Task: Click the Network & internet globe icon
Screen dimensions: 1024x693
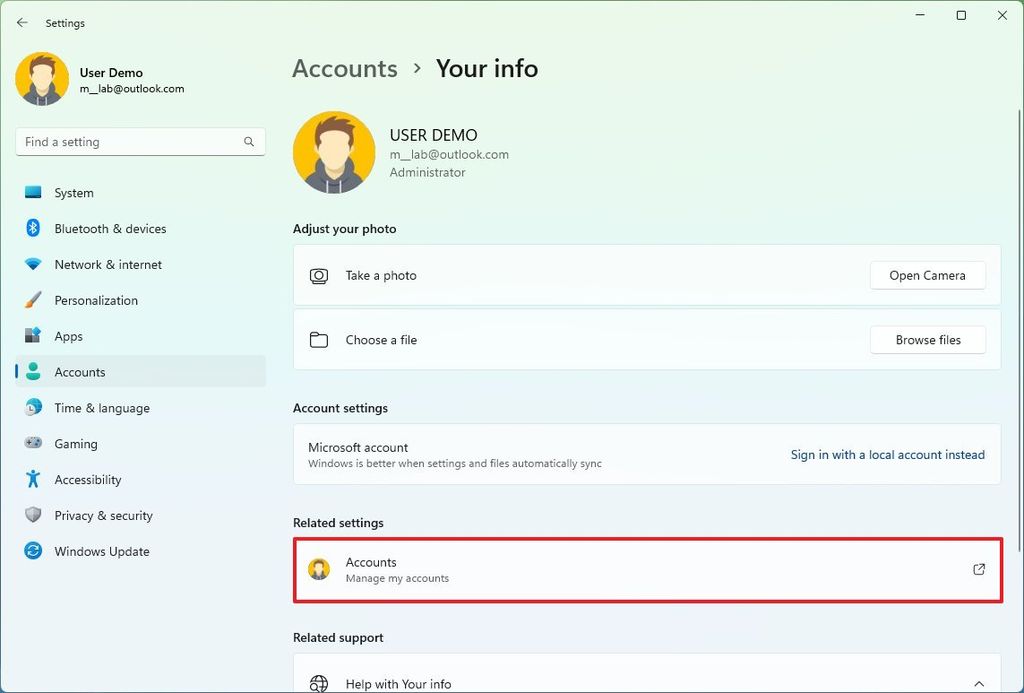Action: point(33,264)
